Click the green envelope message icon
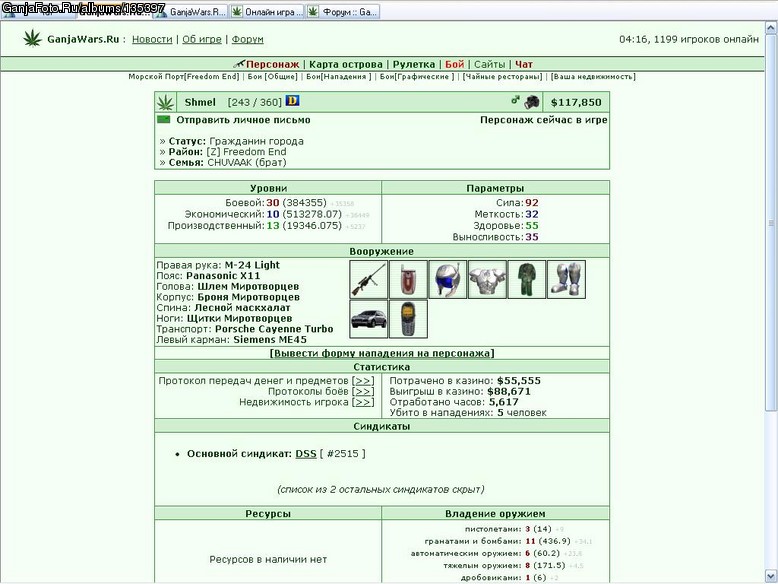Viewport: 778px width, 584px height. point(163,120)
